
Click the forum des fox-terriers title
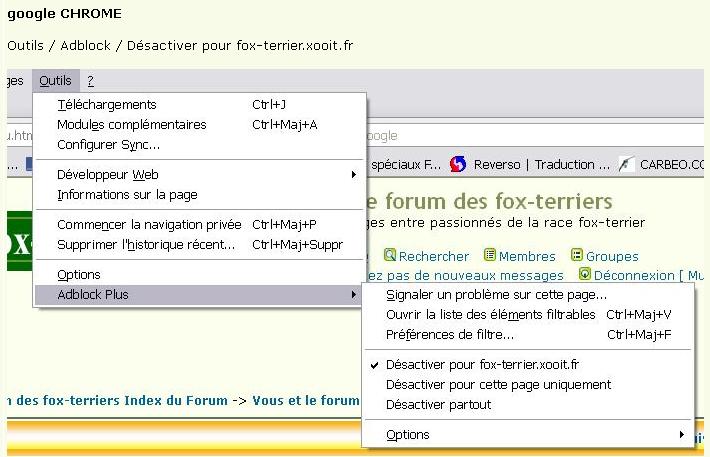pos(489,201)
